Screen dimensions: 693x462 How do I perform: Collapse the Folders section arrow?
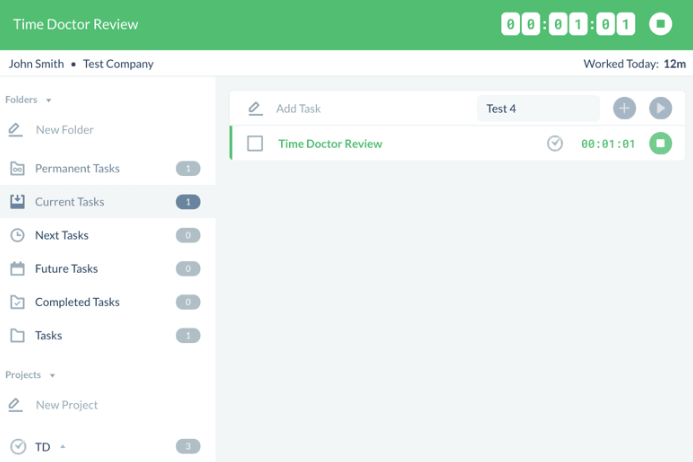(x=49, y=100)
